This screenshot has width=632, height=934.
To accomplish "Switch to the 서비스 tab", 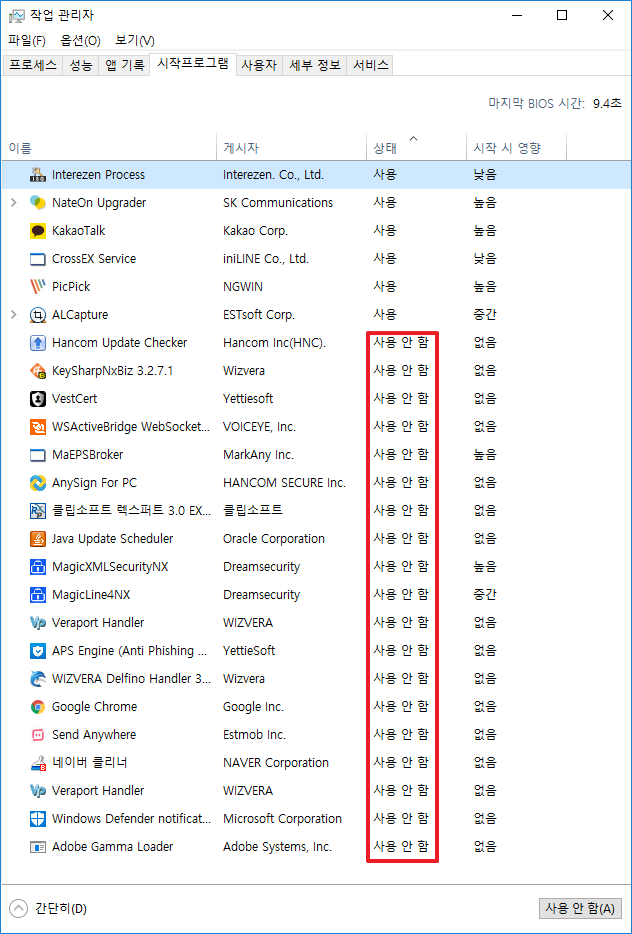I will tap(371, 66).
